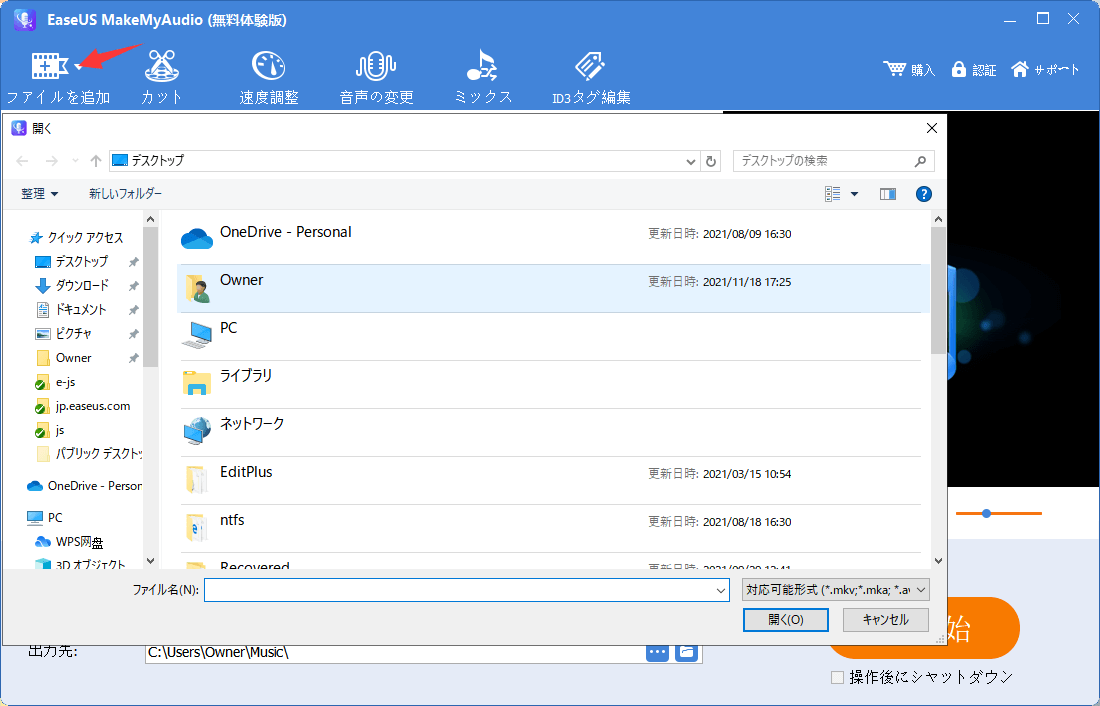
Task: Open the ミックス mix tool
Action: tap(483, 77)
